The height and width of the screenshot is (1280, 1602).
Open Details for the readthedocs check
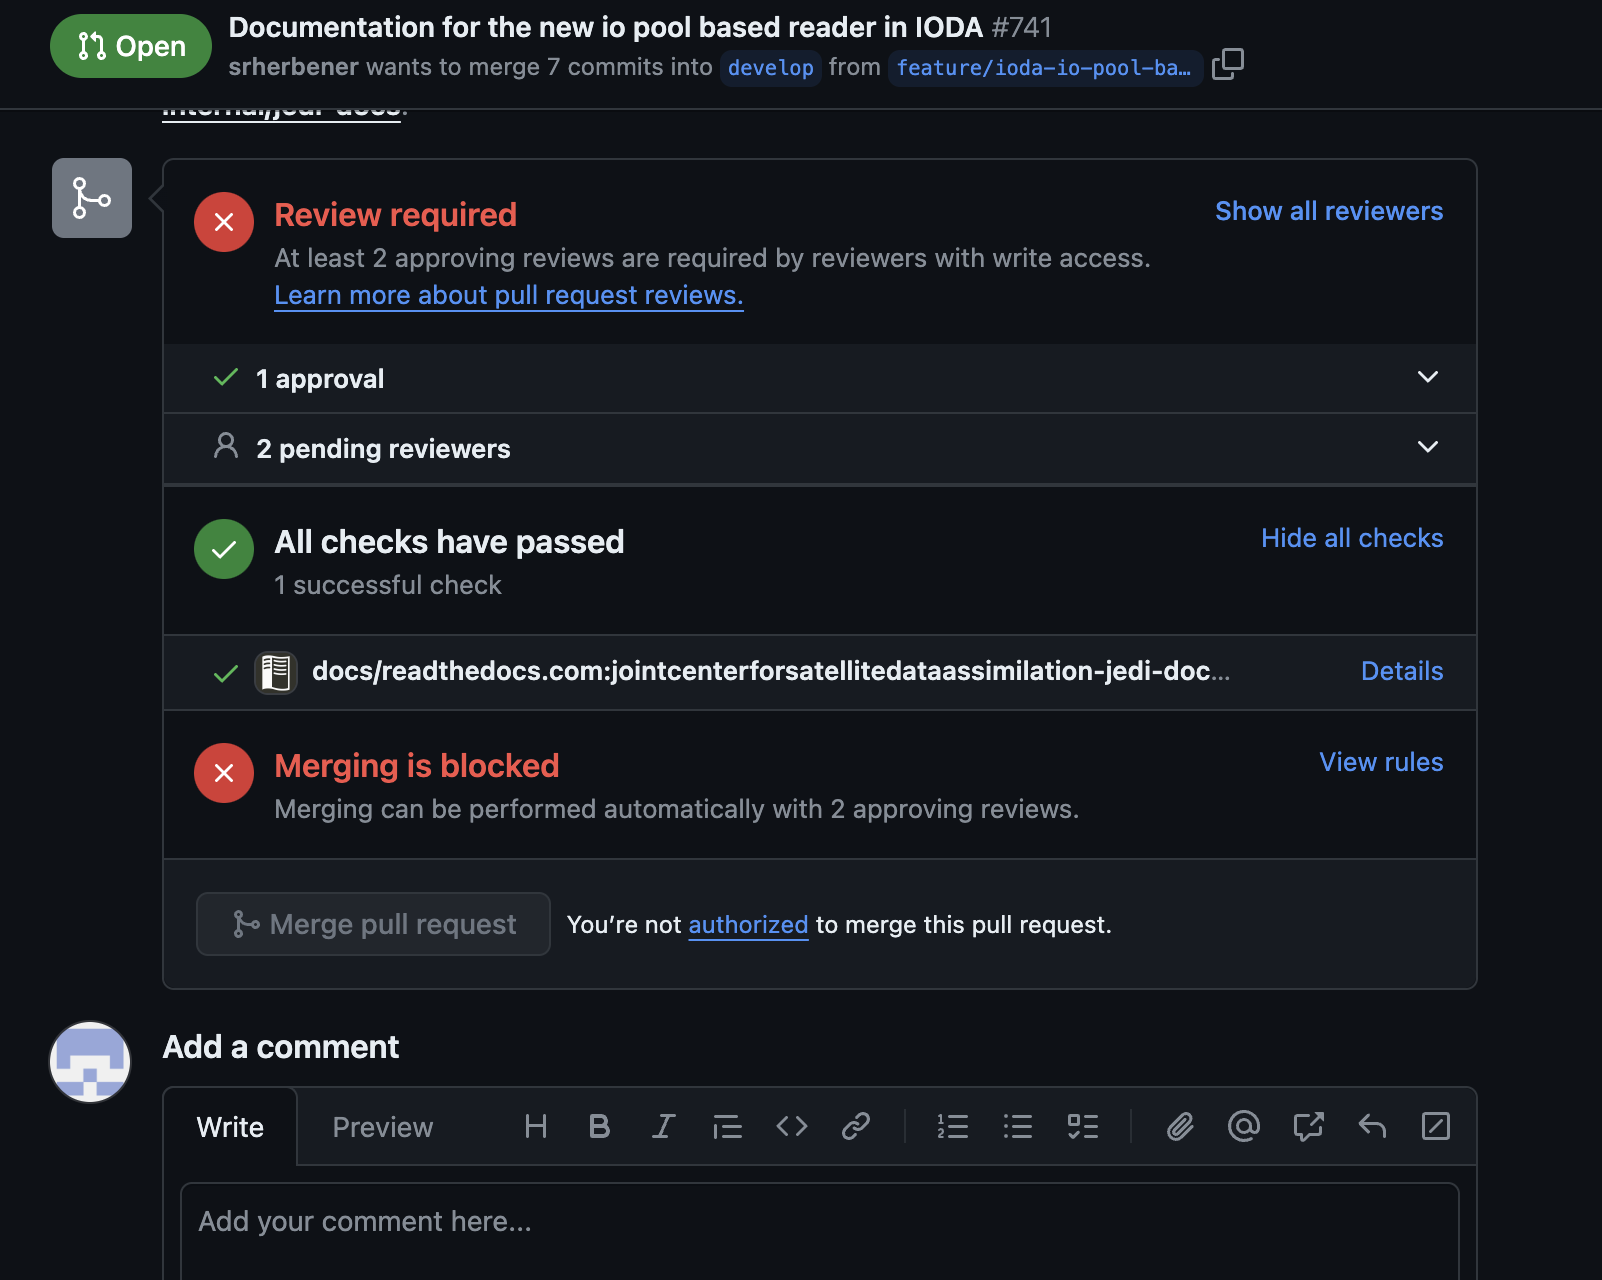[1401, 671]
